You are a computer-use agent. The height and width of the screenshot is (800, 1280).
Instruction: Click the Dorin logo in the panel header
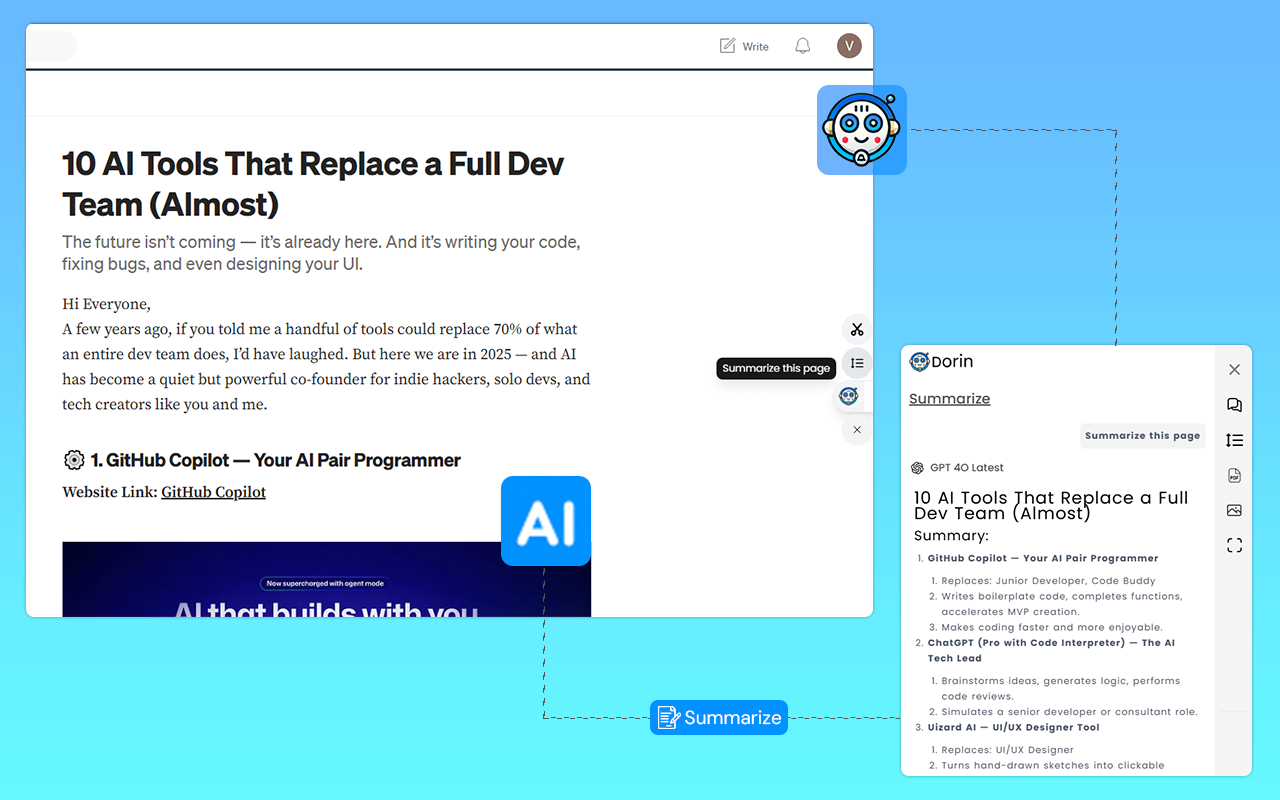point(941,361)
